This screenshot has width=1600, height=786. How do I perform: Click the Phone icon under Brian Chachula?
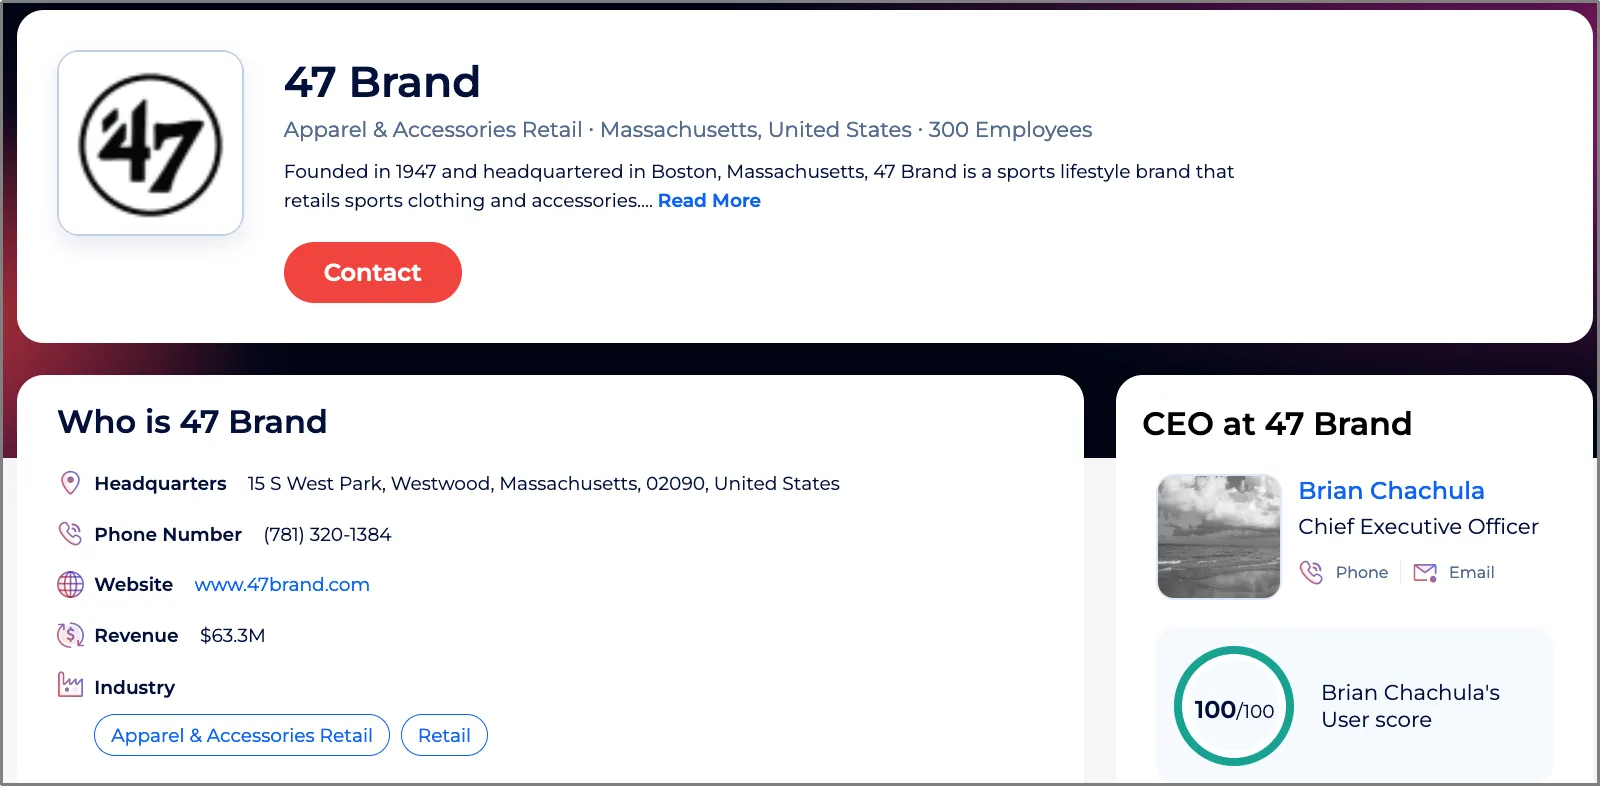(1311, 572)
